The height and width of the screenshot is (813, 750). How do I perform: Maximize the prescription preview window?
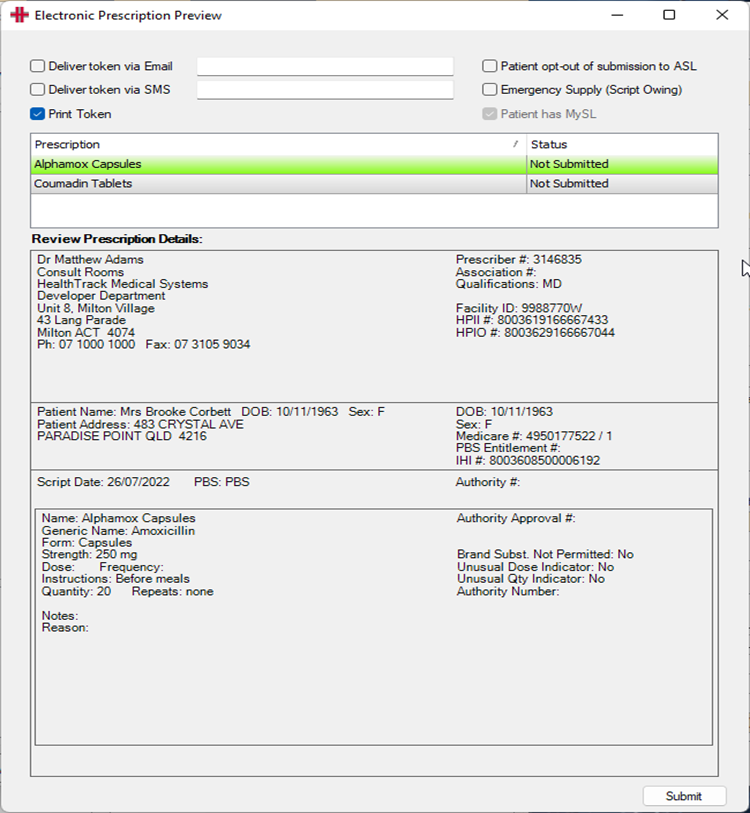coord(670,15)
